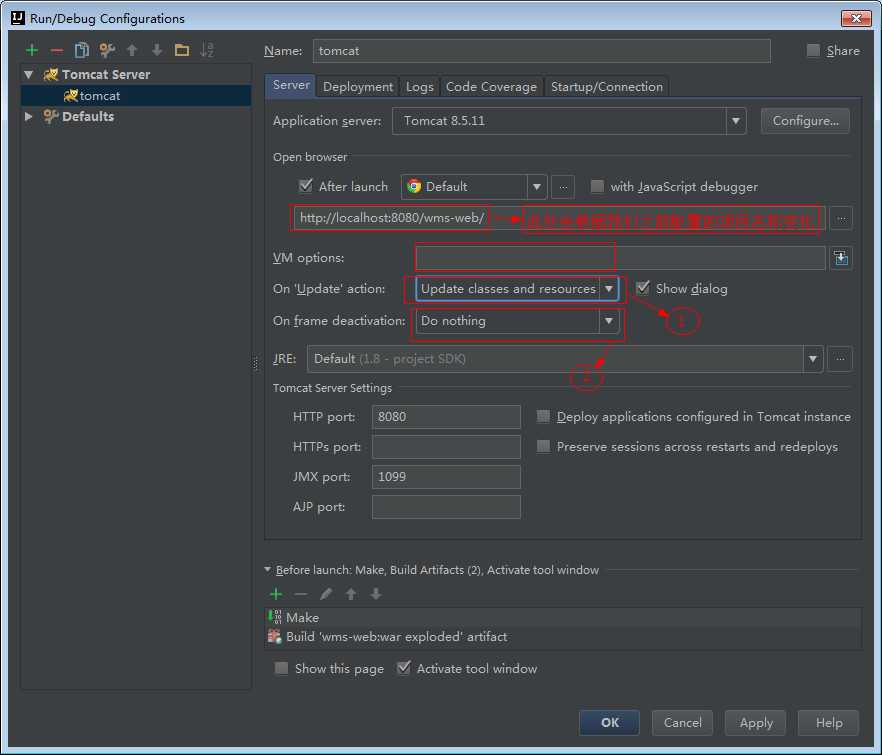Click Chrome icon in browser dropdown
The image size is (882, 755).
pyautogui.click(x=414, y=186)
